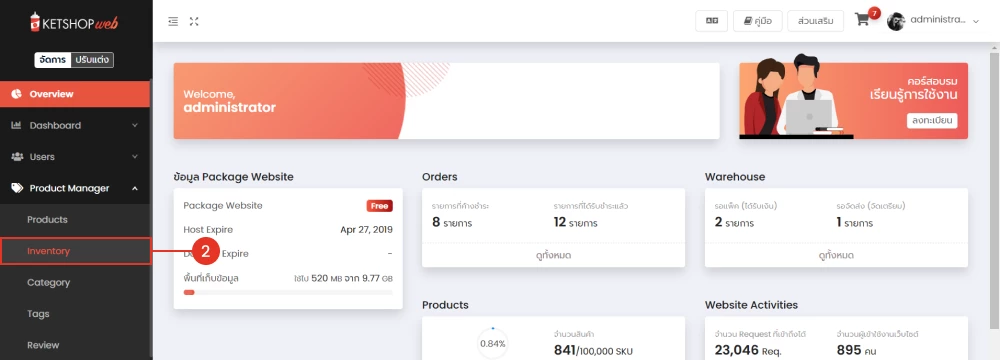Switch to ปรับแต่ง mode toggle
The width and height of the screenshot is (1000, 360).
click(x=92, y=60)
